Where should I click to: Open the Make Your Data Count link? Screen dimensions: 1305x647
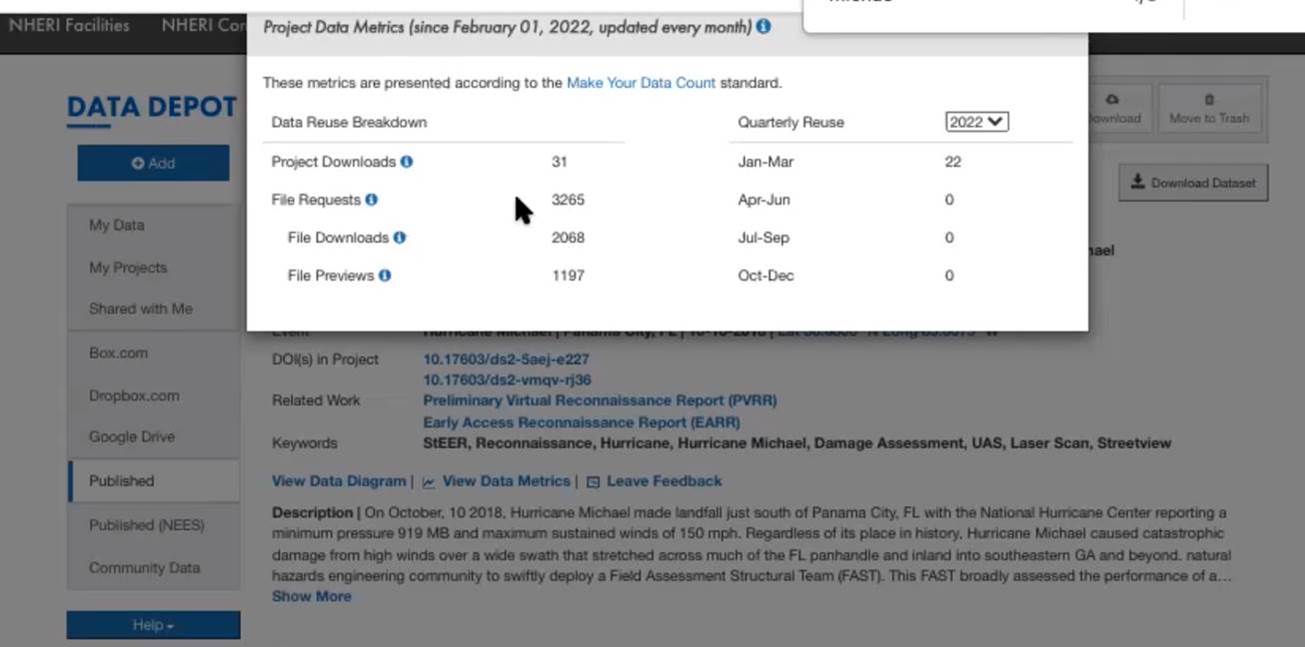point(641,83)
